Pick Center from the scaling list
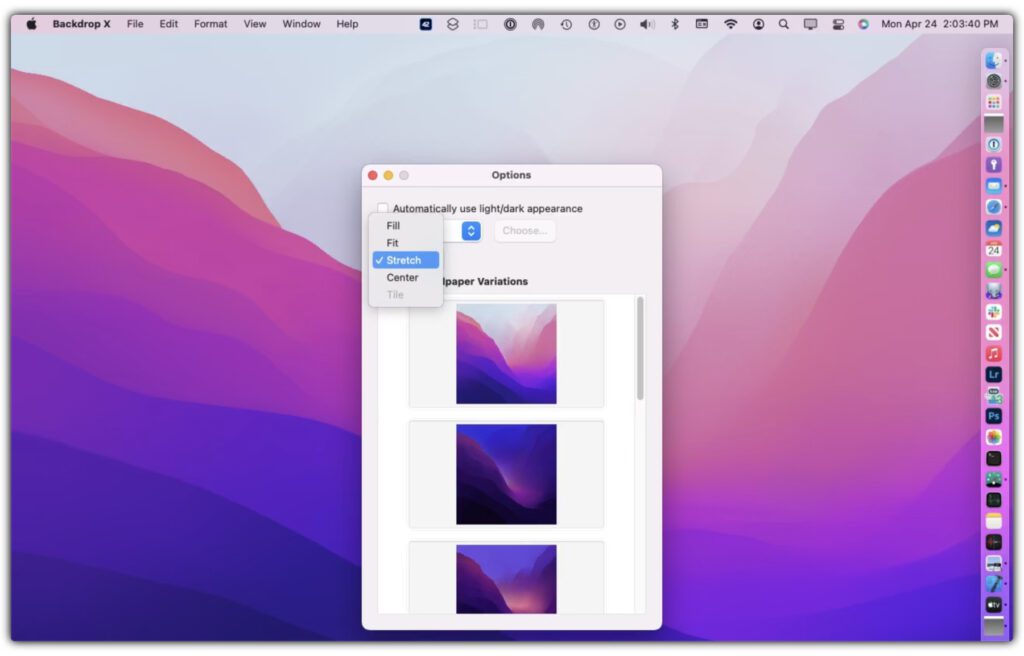 point(402,278)
